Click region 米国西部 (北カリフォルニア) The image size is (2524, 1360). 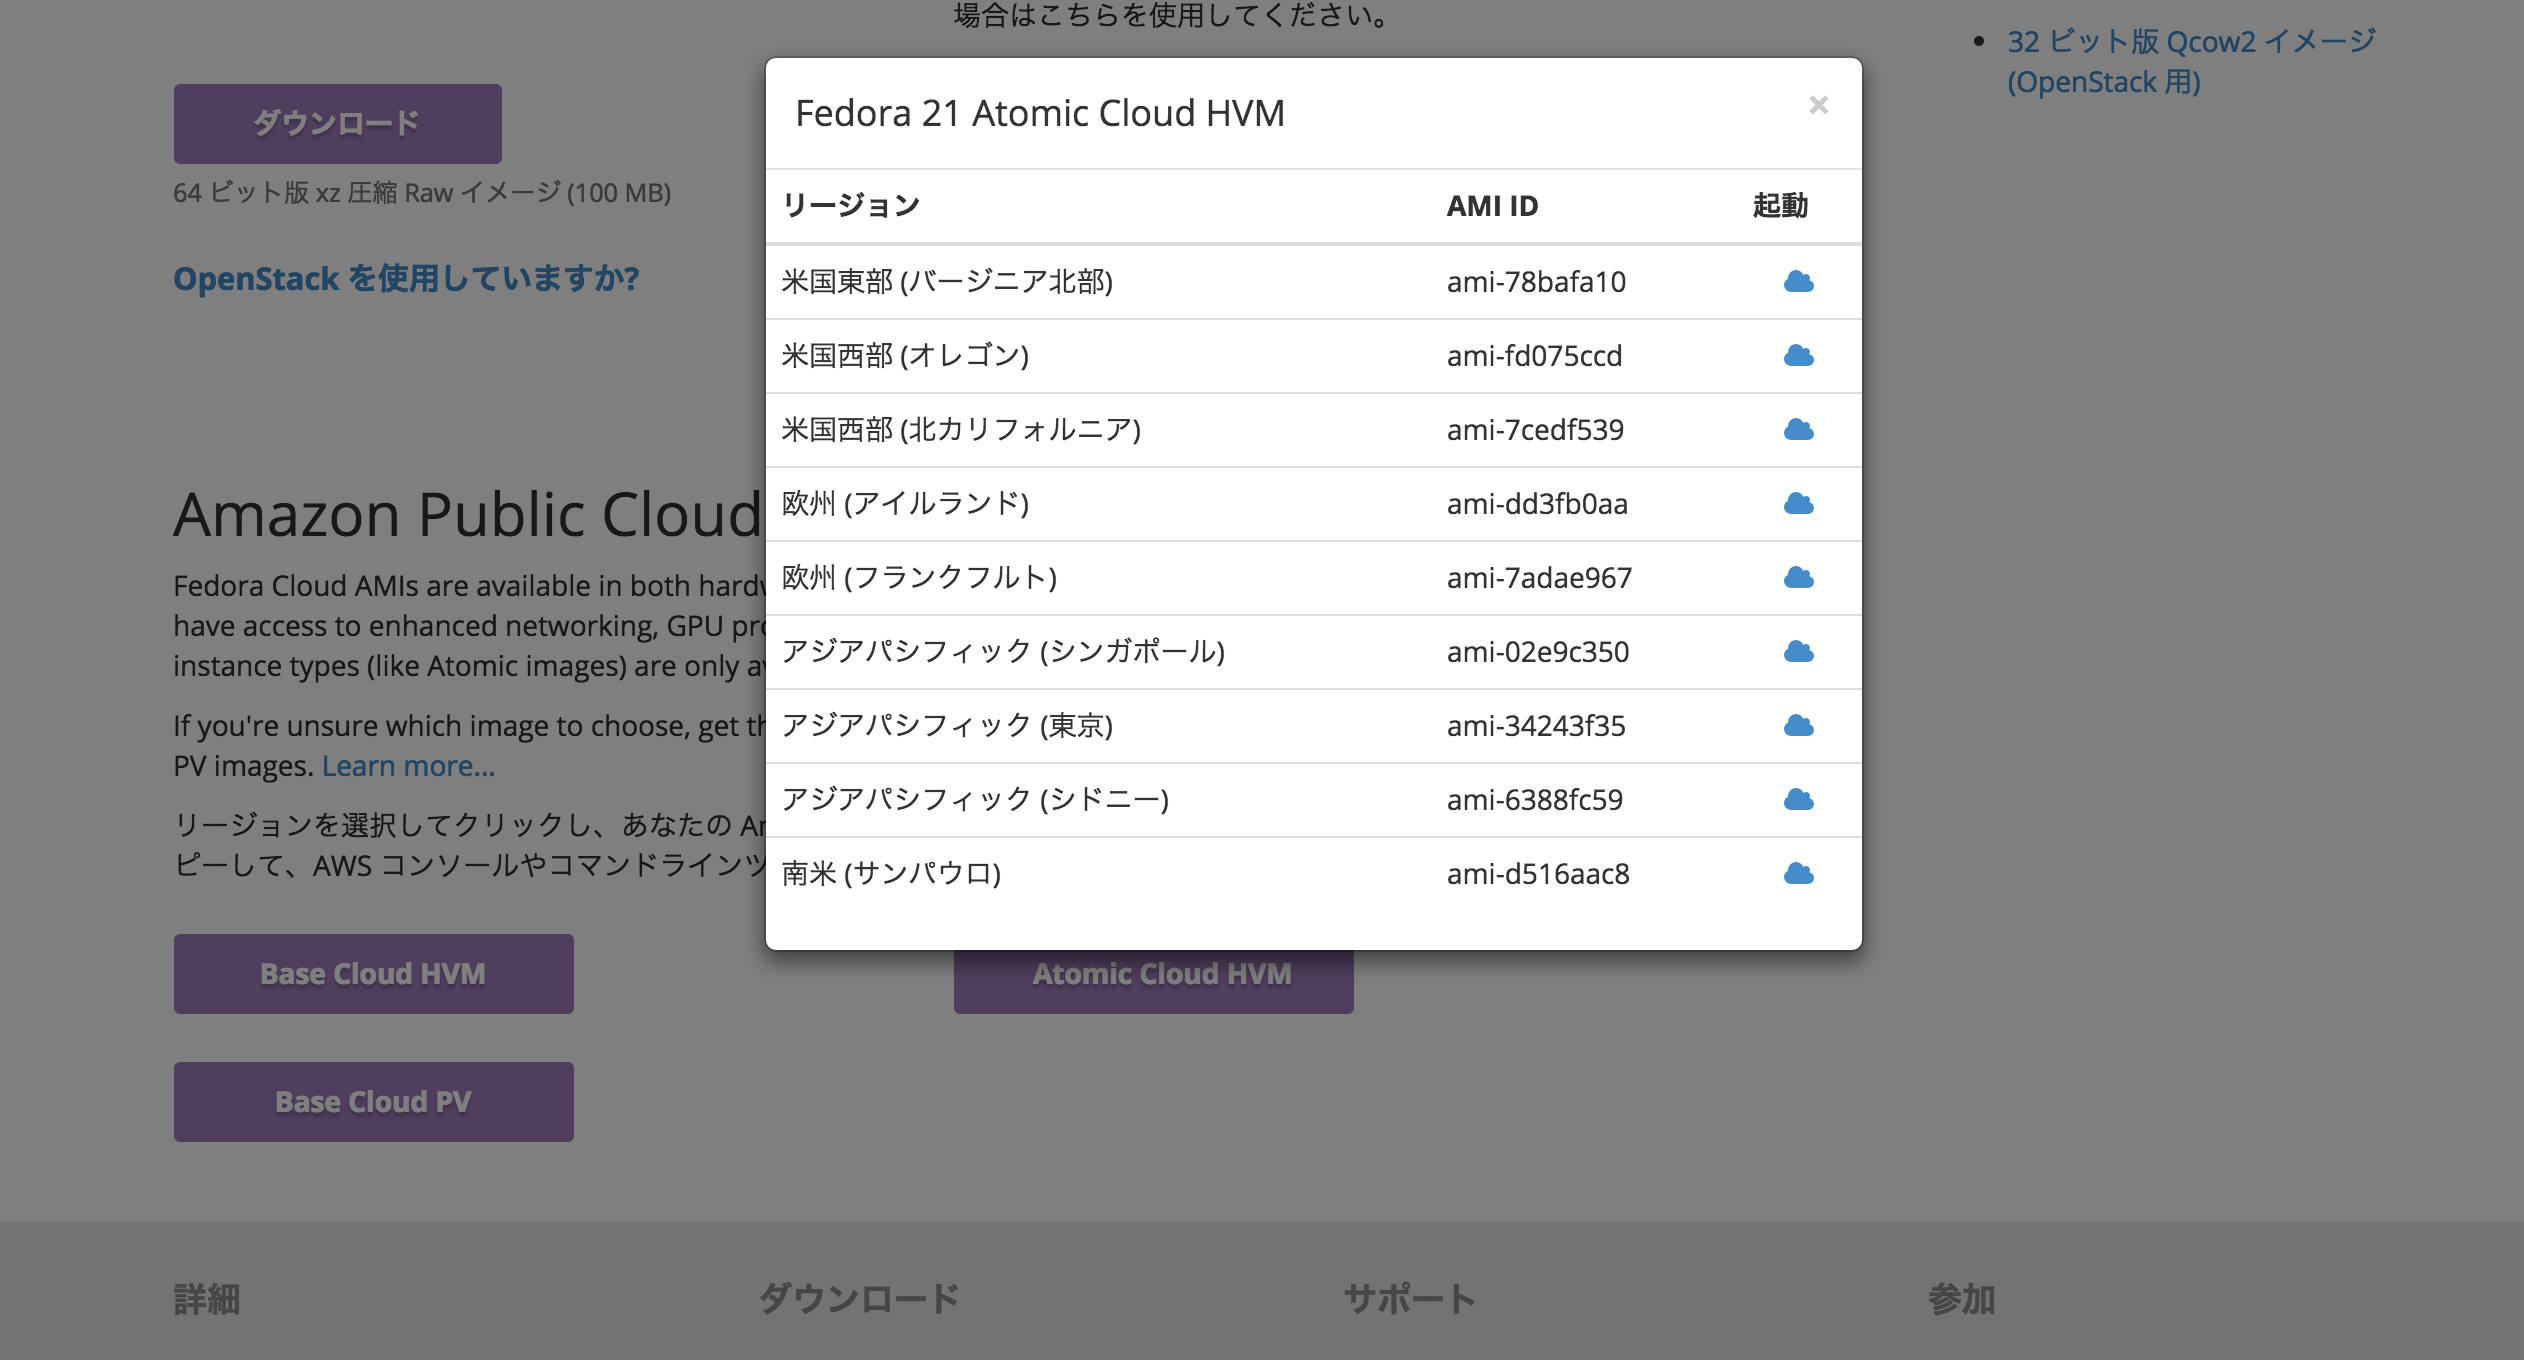961,430
